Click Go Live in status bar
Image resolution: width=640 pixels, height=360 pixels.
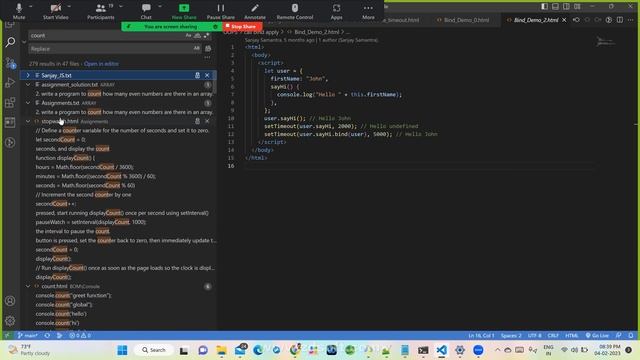[x=597, y=336]
